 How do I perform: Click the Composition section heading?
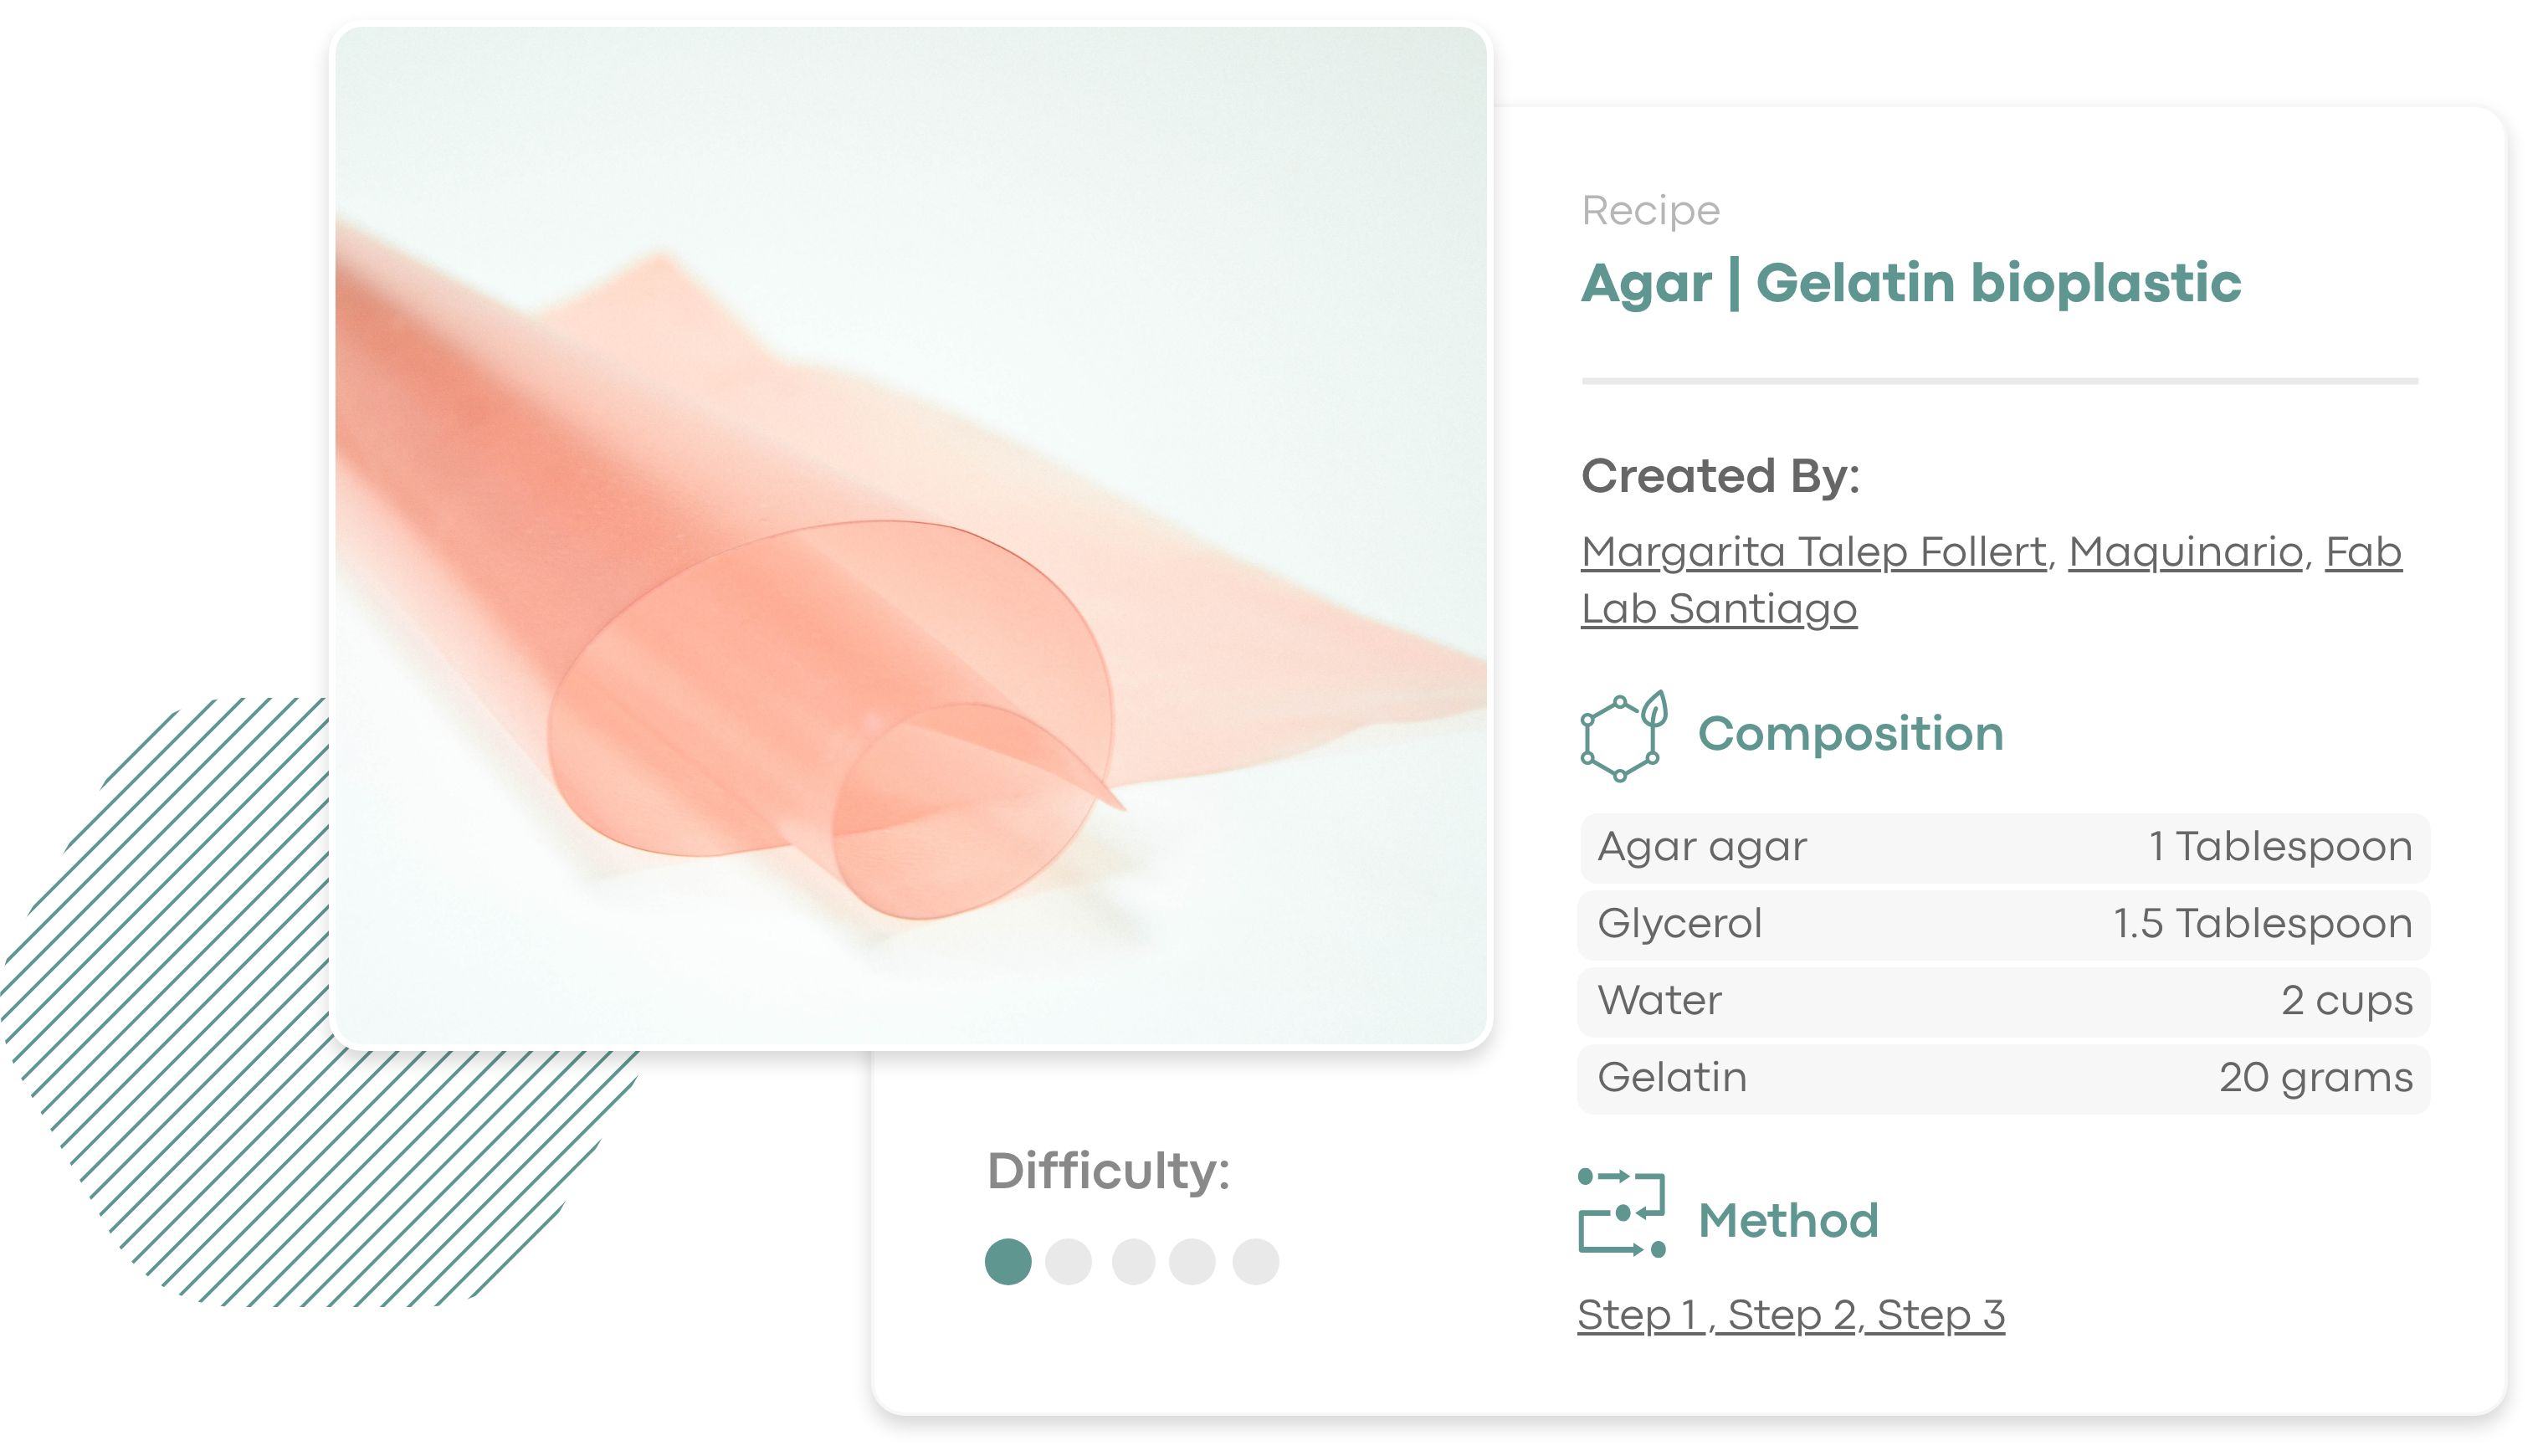(x=1850, y=734)
